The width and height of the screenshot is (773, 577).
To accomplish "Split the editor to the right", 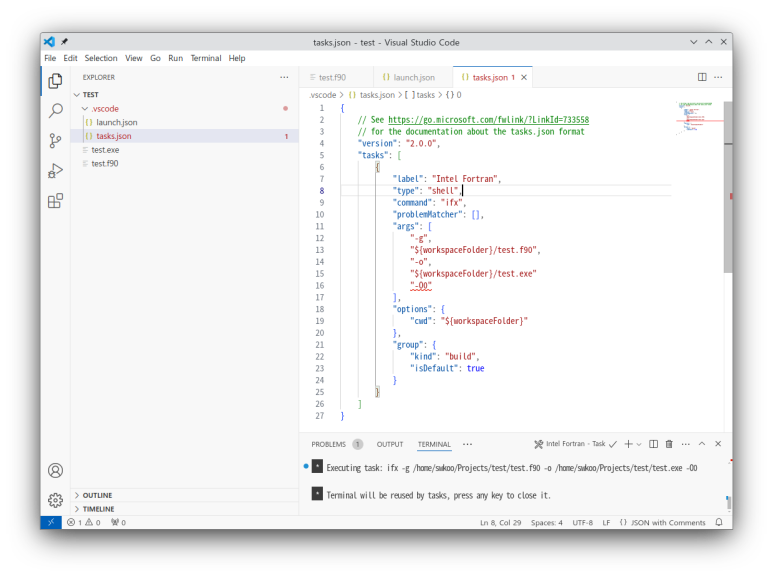I will 702,77.
